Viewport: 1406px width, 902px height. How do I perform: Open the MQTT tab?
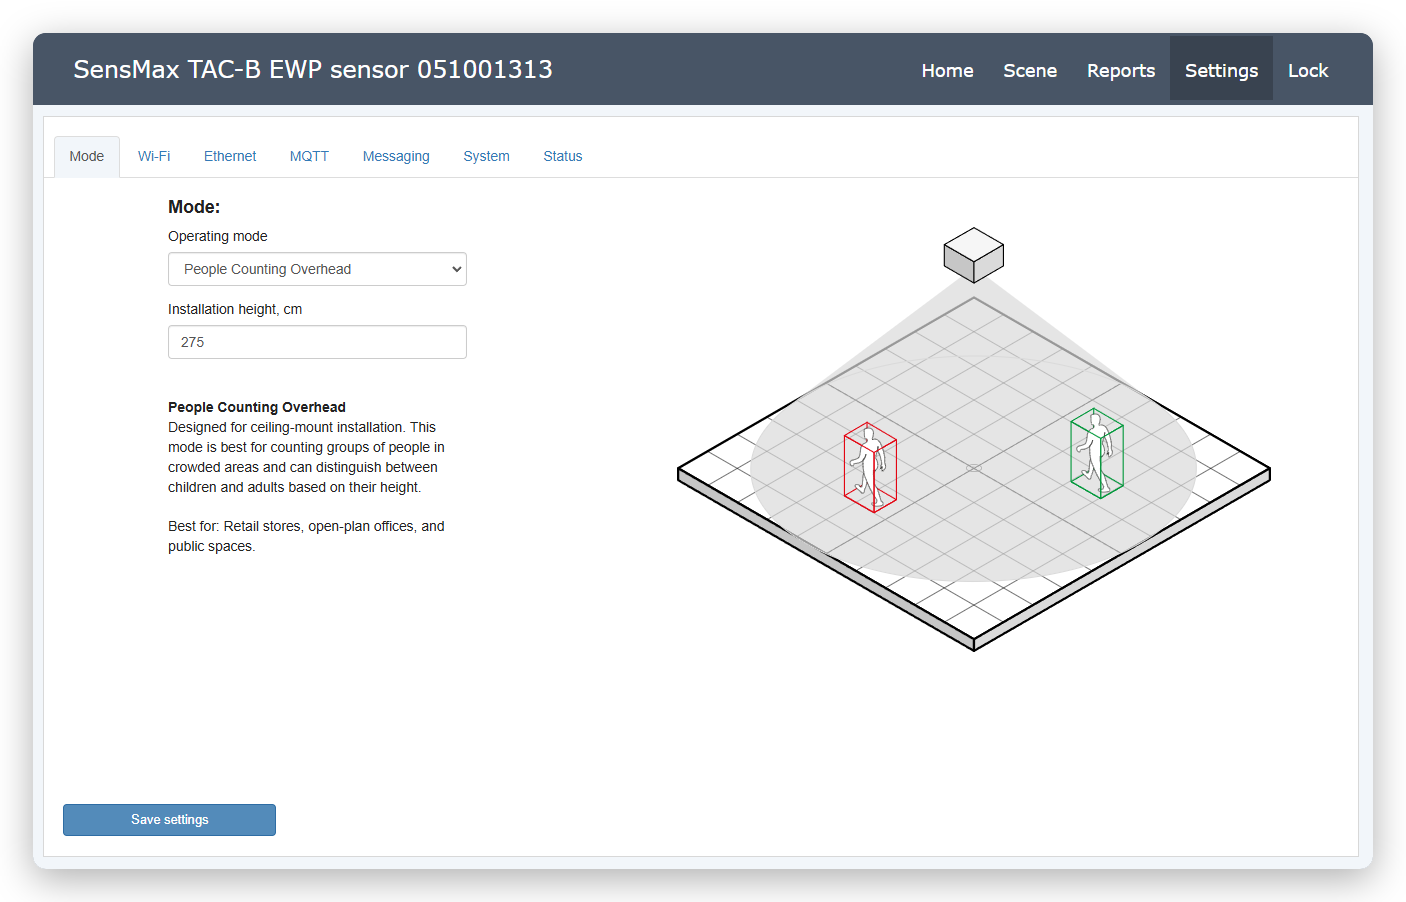tap(309, 156)
